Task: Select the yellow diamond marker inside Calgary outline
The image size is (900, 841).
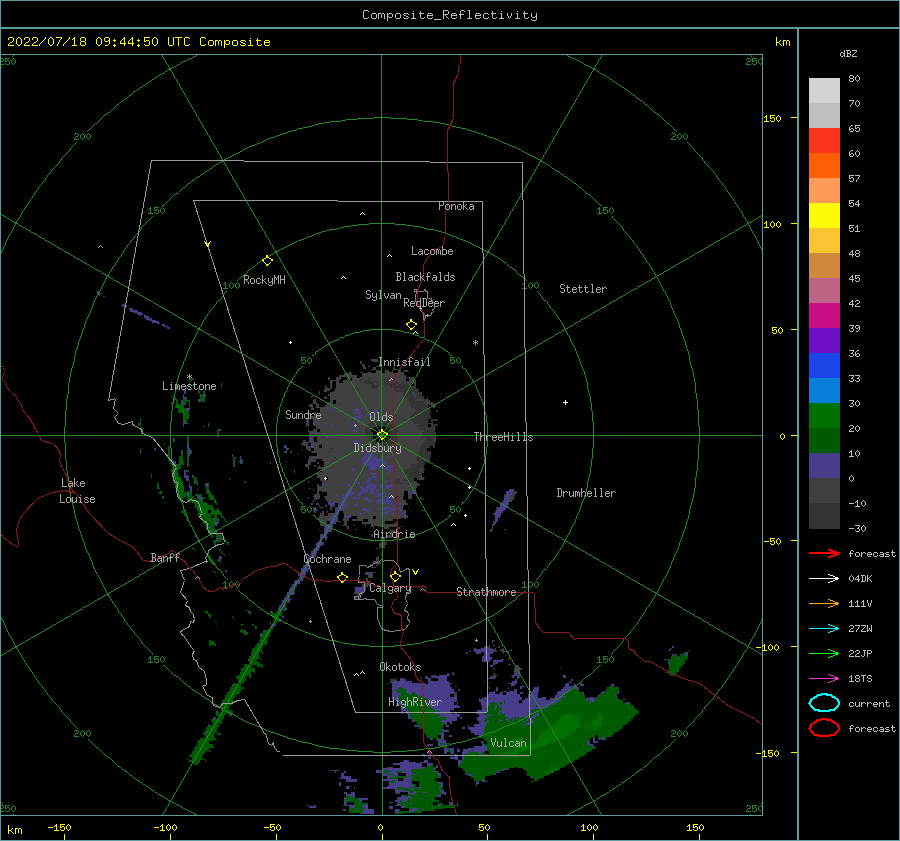Action: click(x=395, y=576)
